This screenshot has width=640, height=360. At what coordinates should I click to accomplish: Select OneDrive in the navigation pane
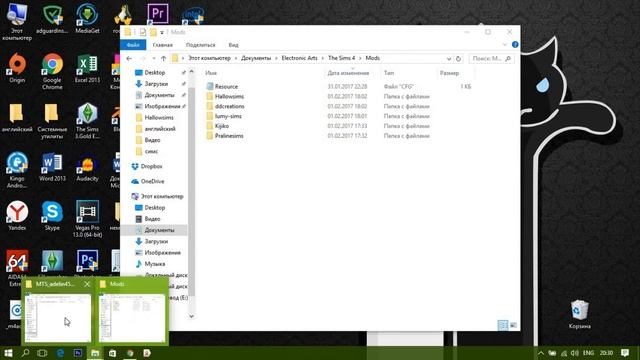click(152, 181)
